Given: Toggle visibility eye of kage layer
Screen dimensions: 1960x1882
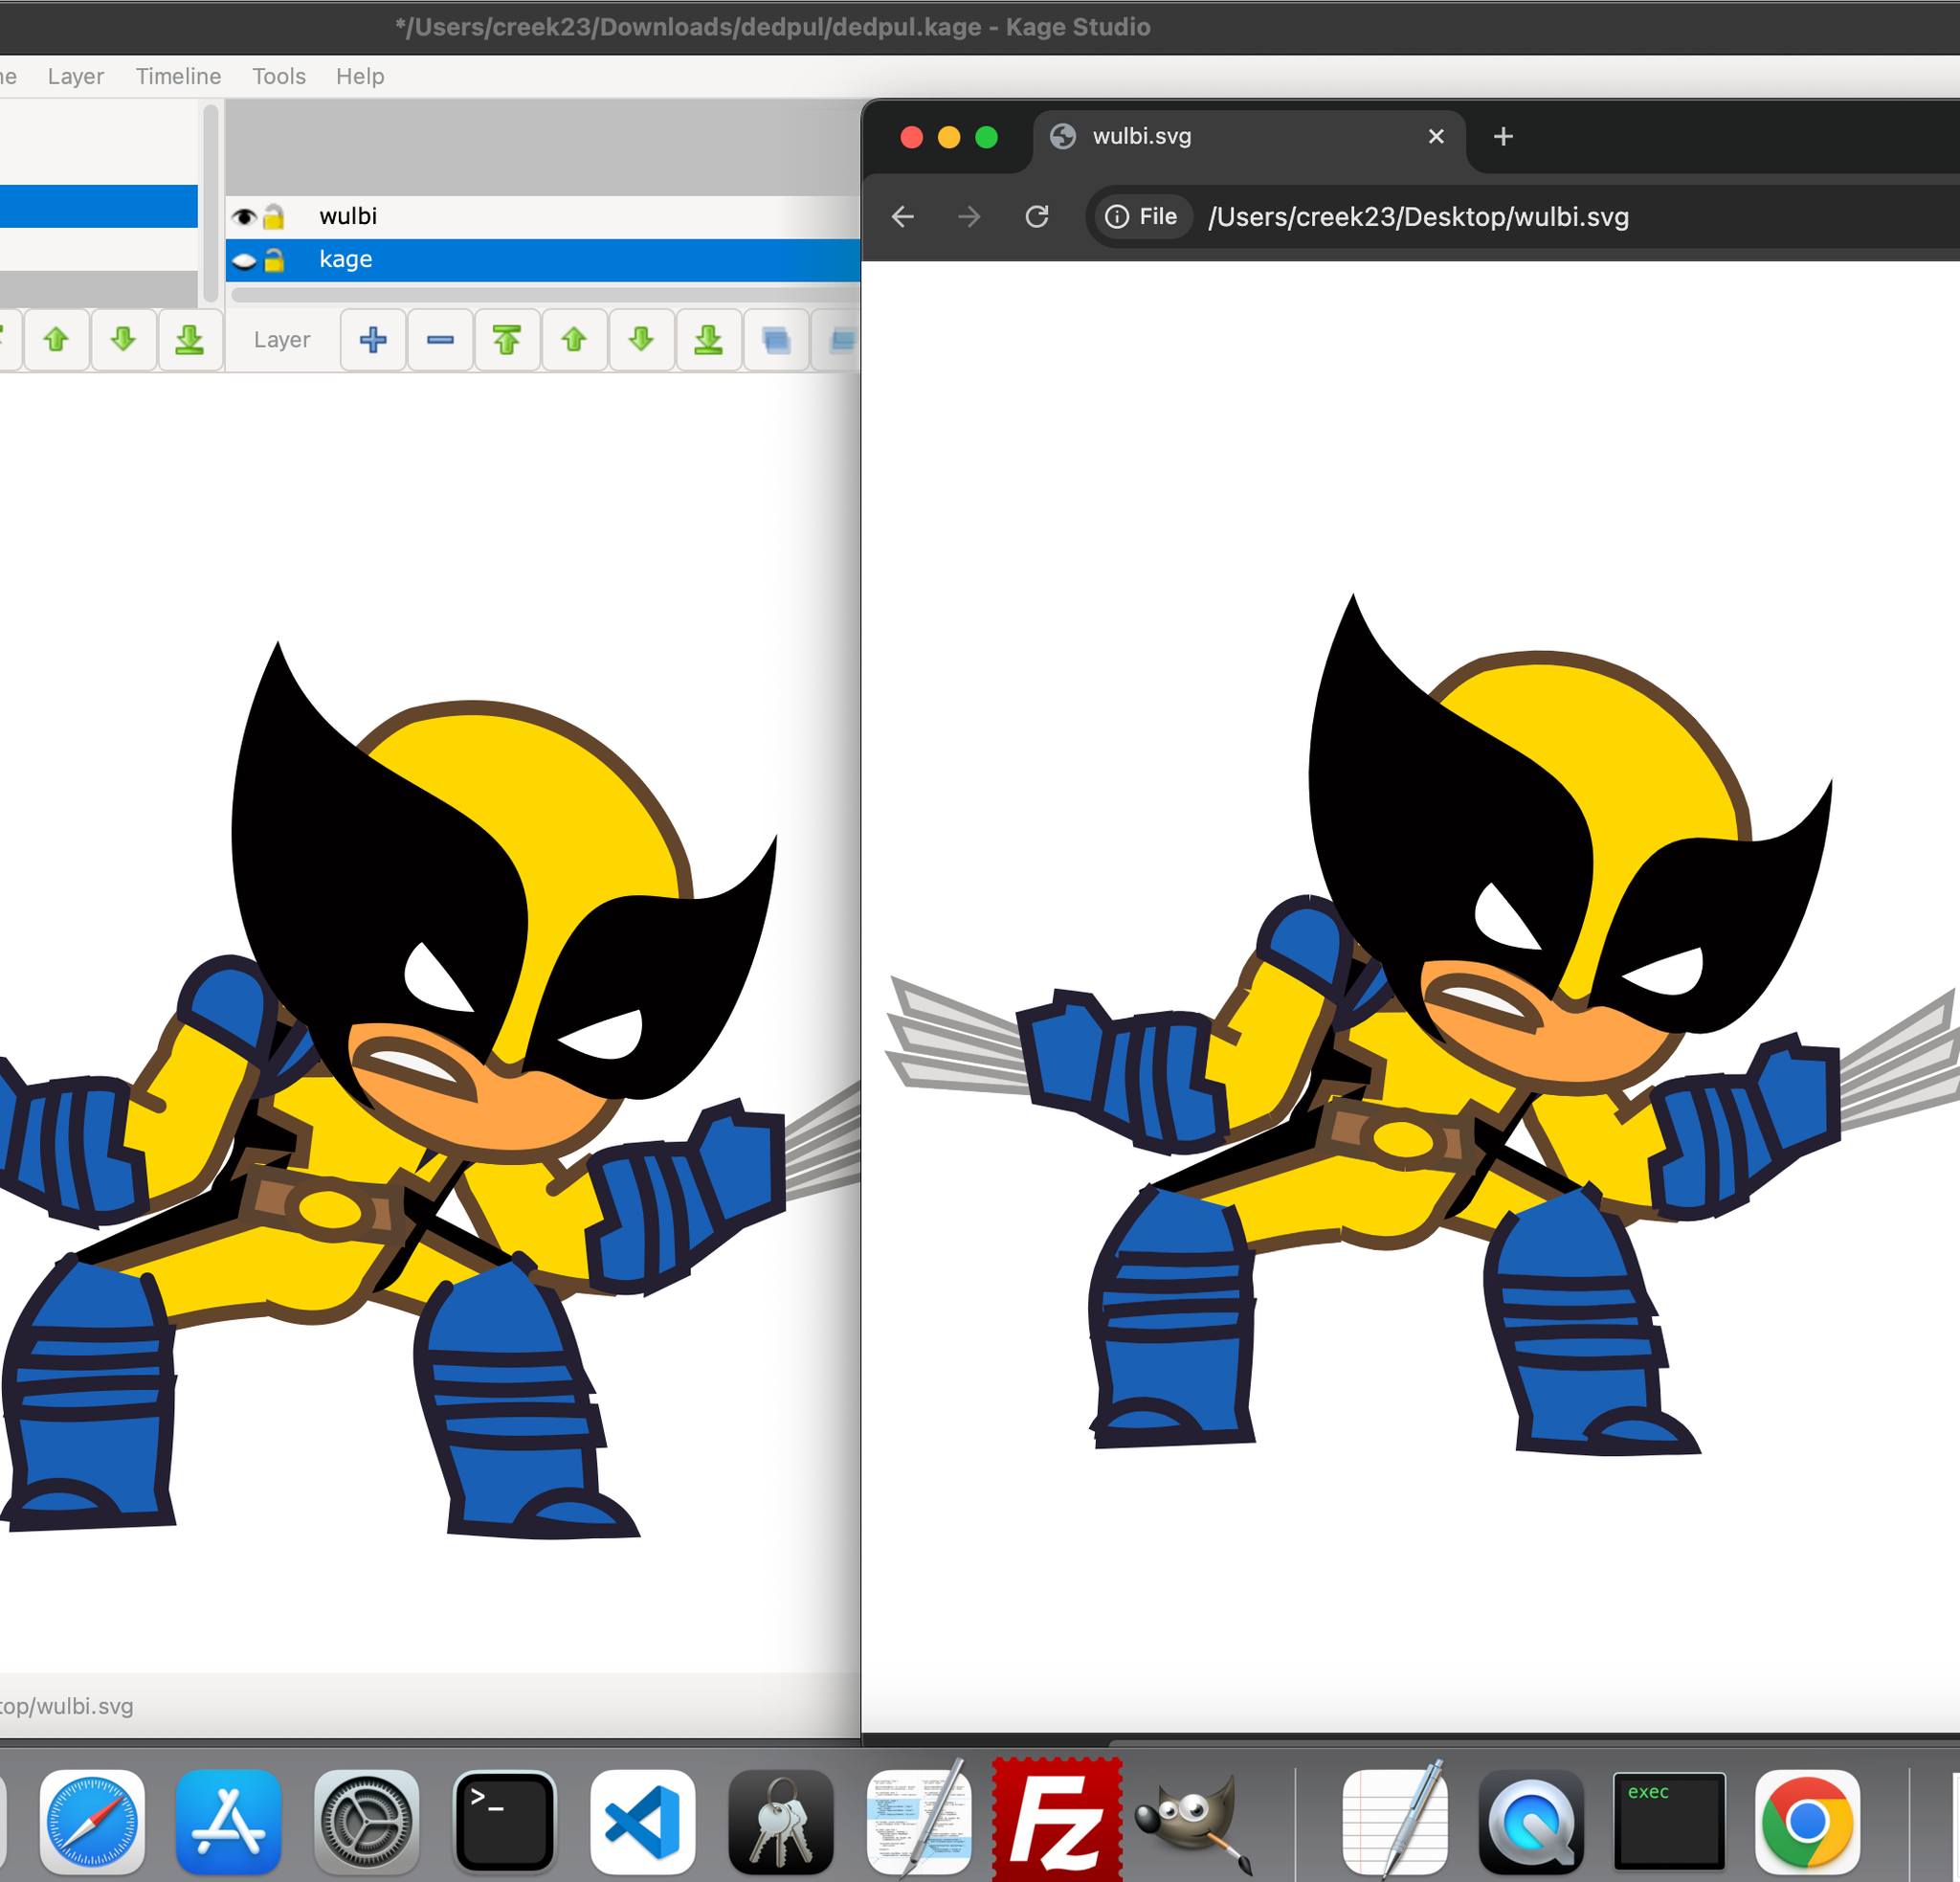Looking at the screenshot, I should point(244,261).
